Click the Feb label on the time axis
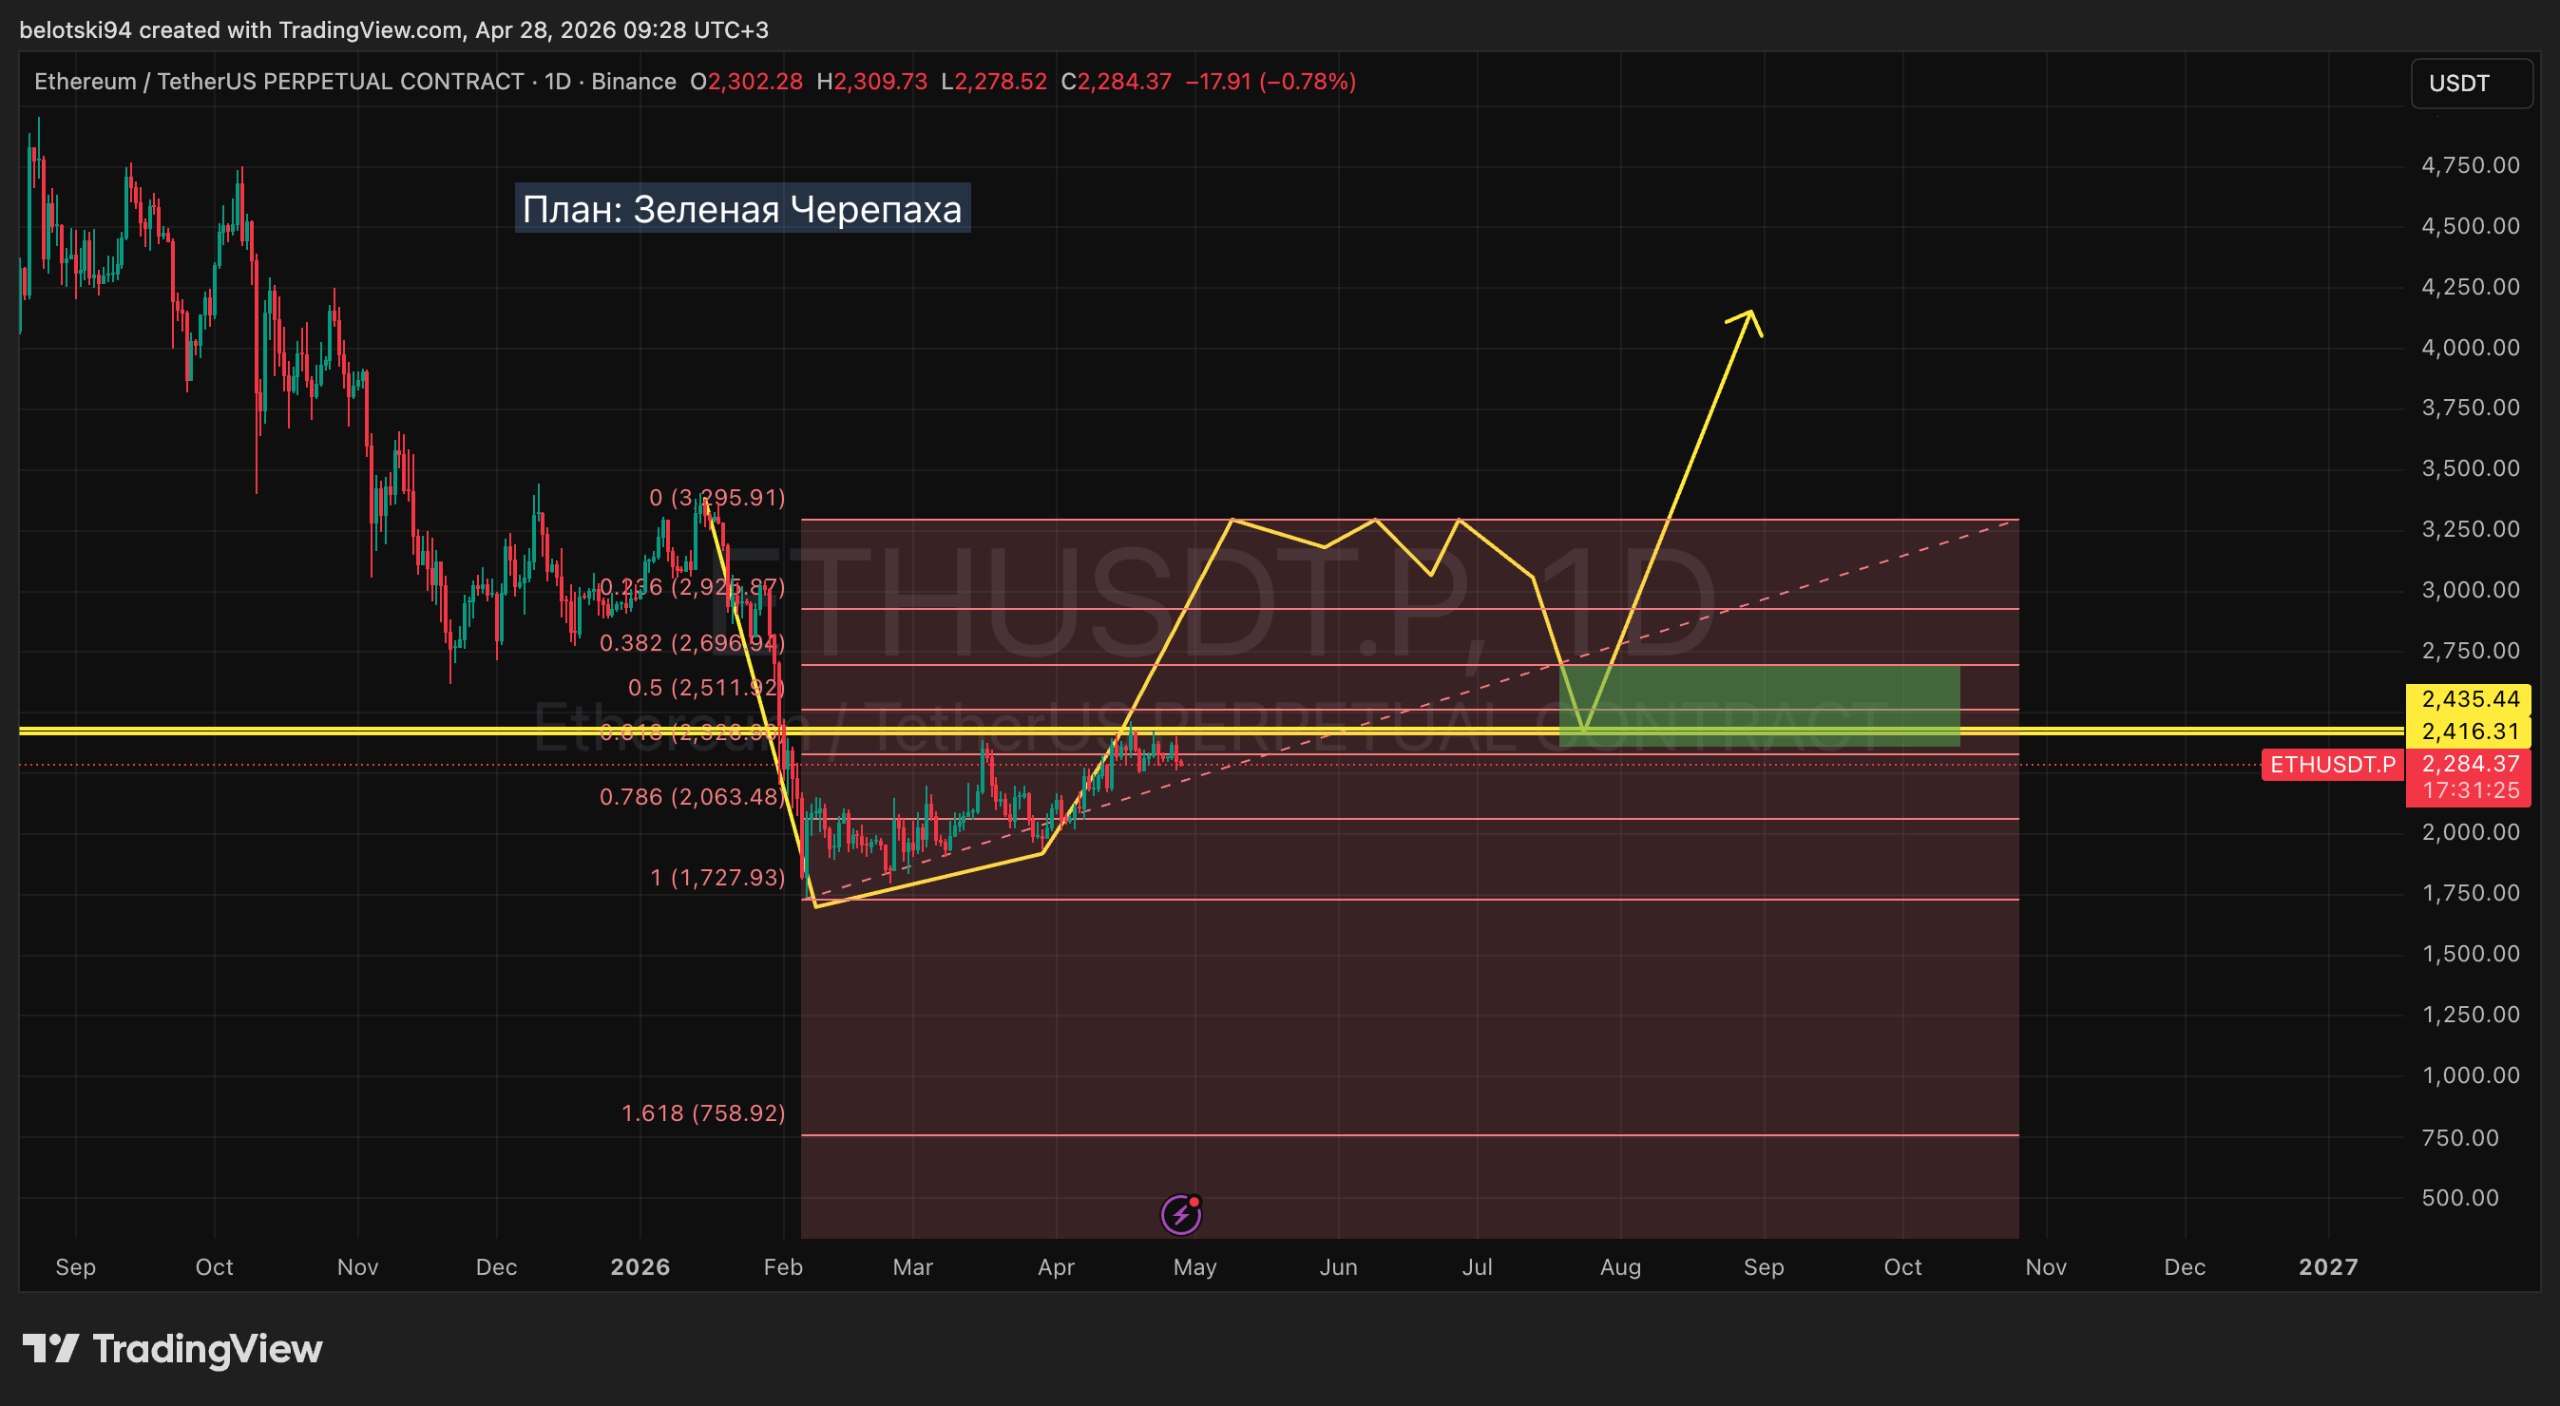This screenshot has width=2560, height=1406. [783, 1267]
